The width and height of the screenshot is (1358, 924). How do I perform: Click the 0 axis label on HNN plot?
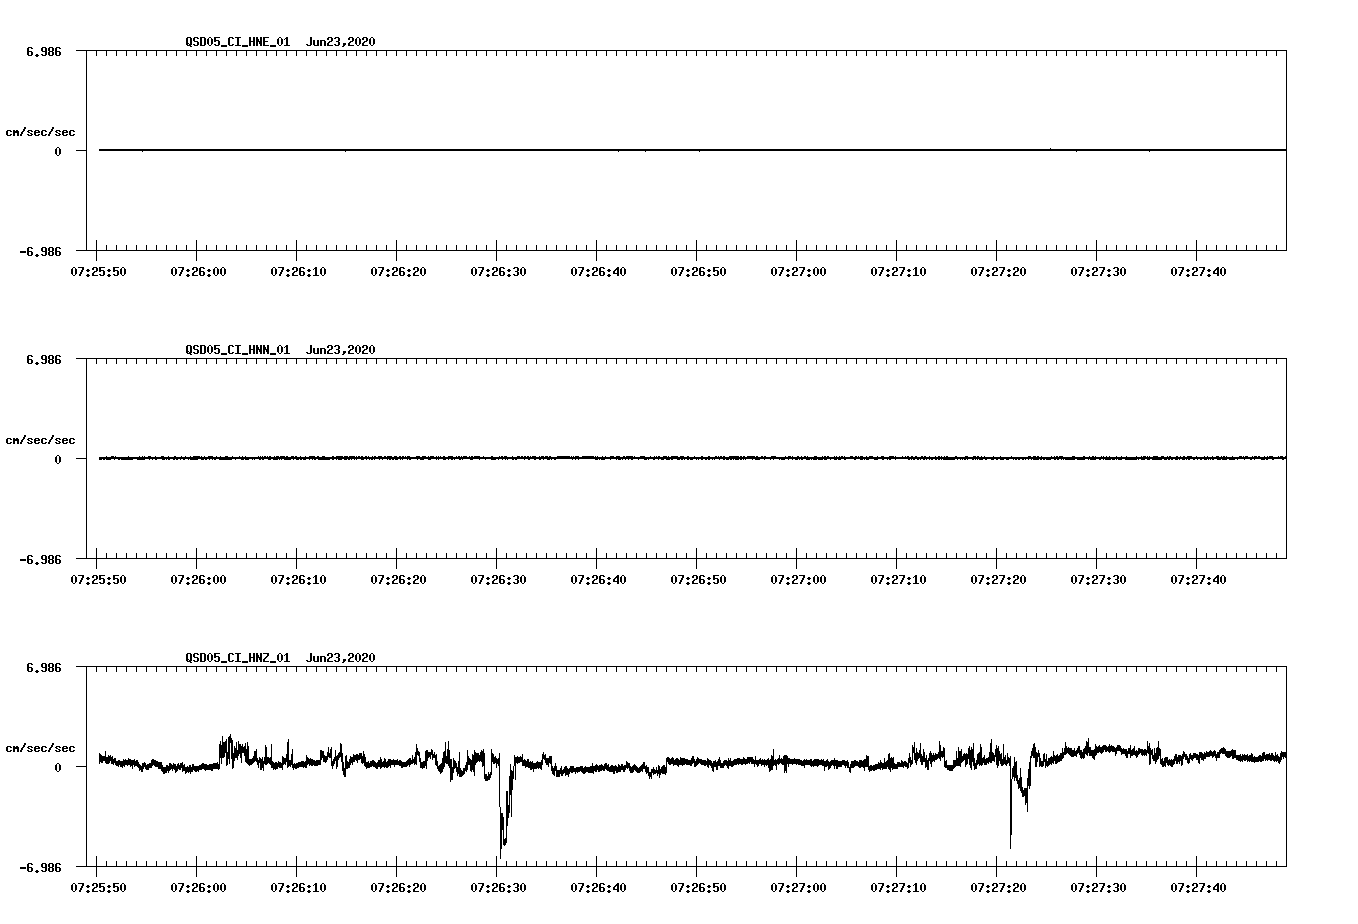click(x=58, y=459)
